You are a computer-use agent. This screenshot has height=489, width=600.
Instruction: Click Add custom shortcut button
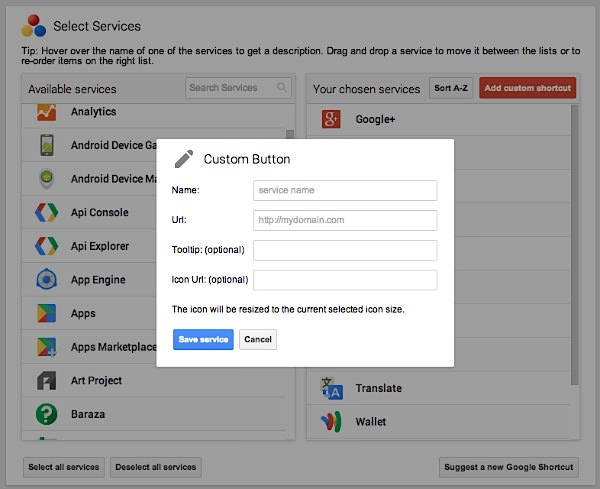527,88
